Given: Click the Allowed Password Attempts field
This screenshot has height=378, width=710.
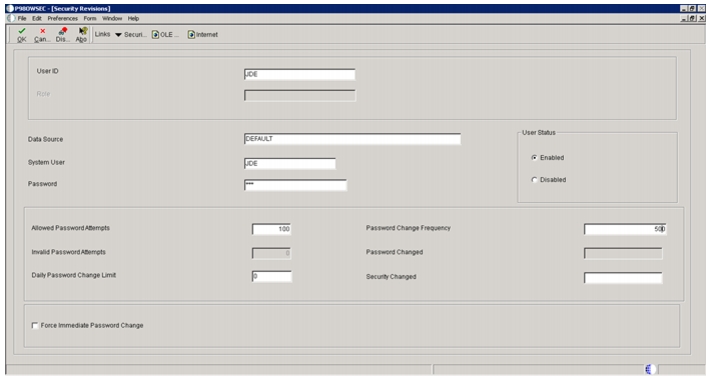Looking at the screenshot, I should (x=271, y=229).
